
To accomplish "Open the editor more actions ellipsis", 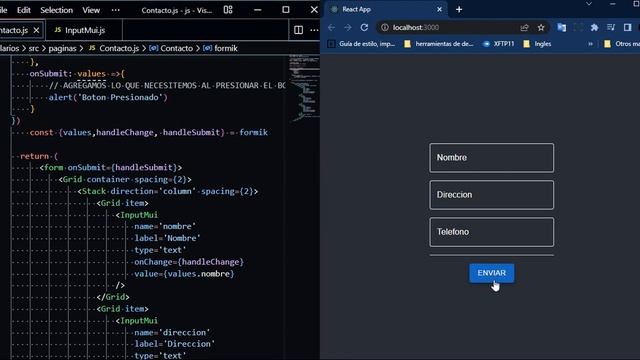I will click(314, 30).
